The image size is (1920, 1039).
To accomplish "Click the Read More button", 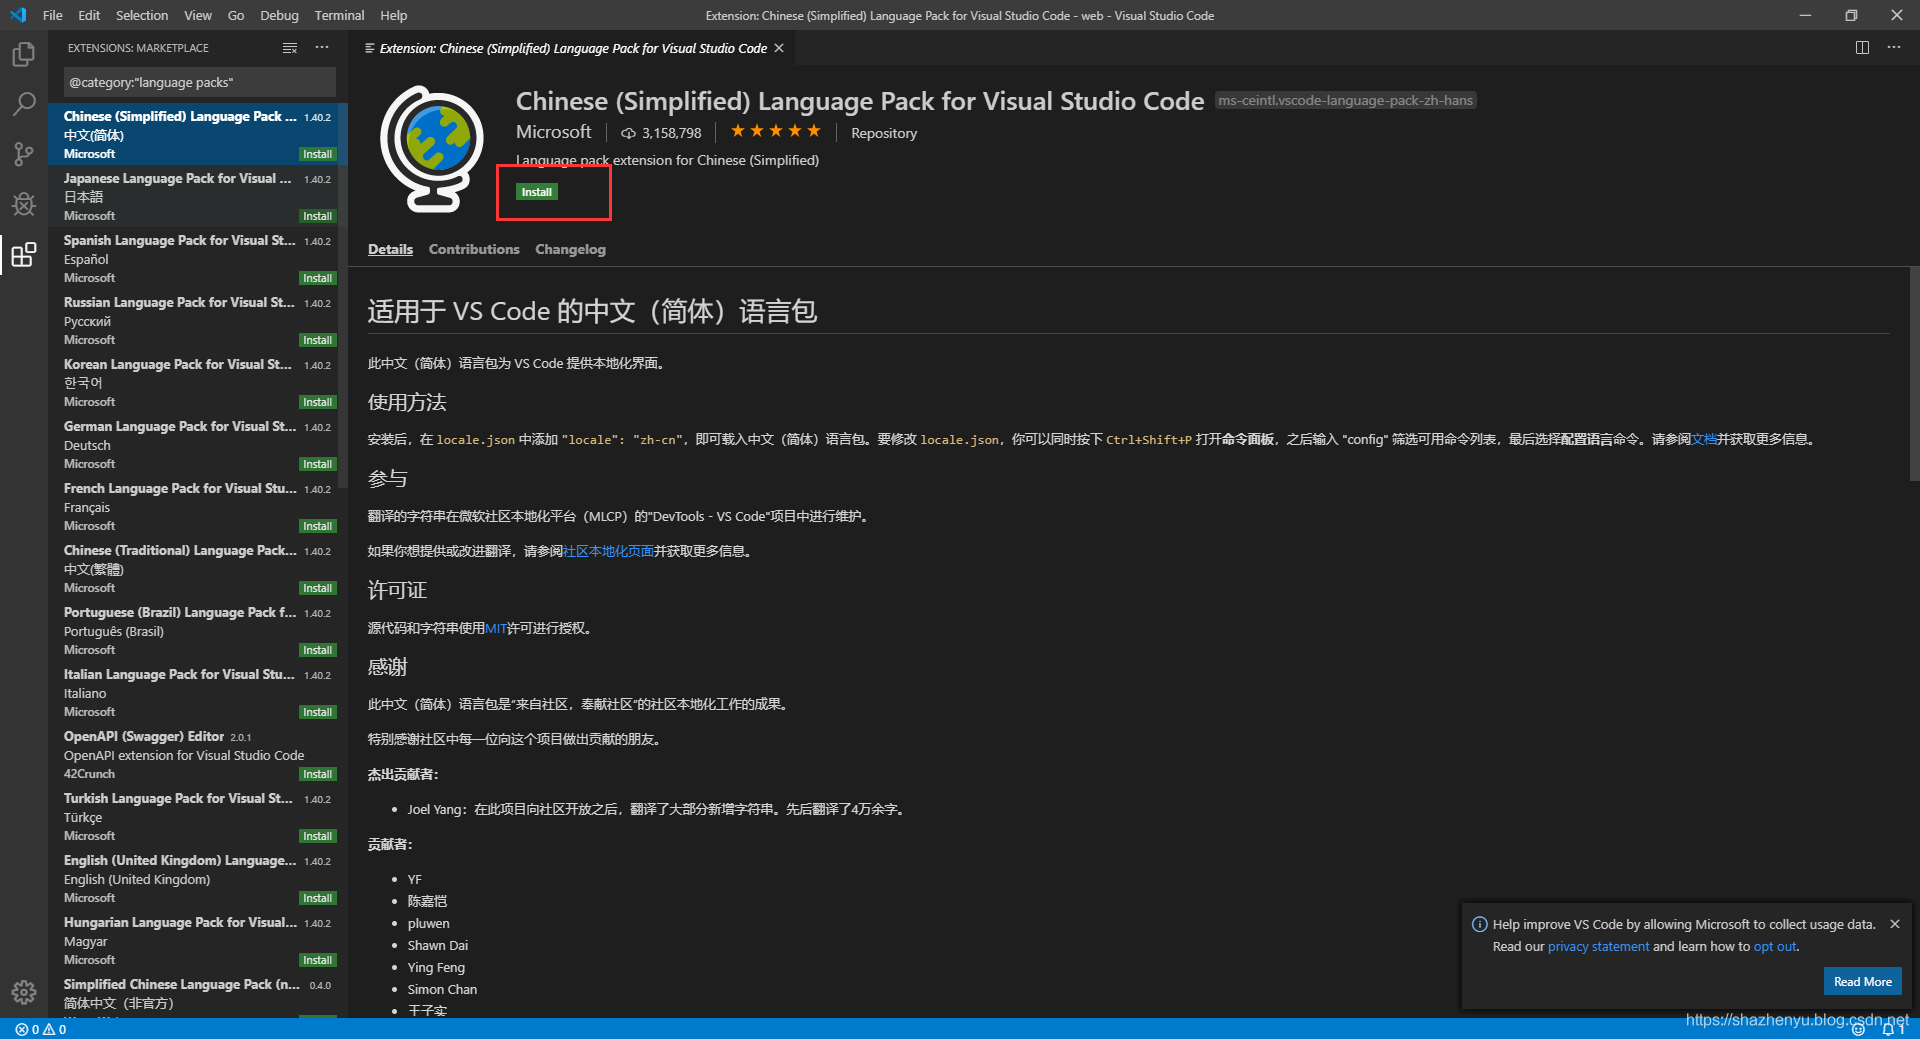I will 1861,981.
